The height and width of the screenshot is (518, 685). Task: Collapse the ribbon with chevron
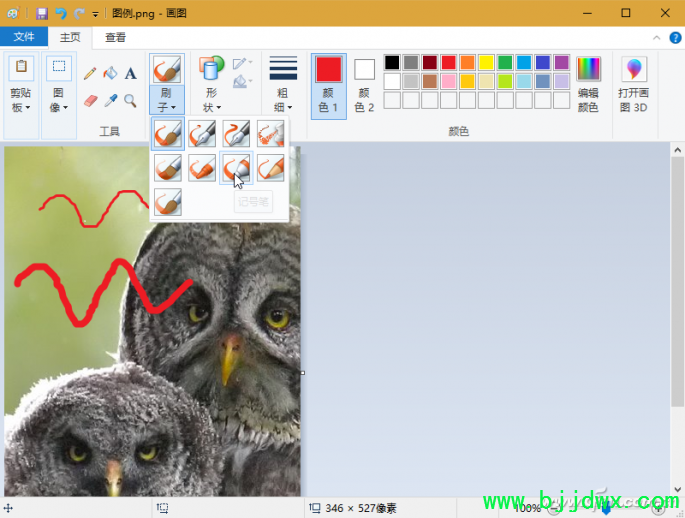pyautogui.click(x=656, y=38)
